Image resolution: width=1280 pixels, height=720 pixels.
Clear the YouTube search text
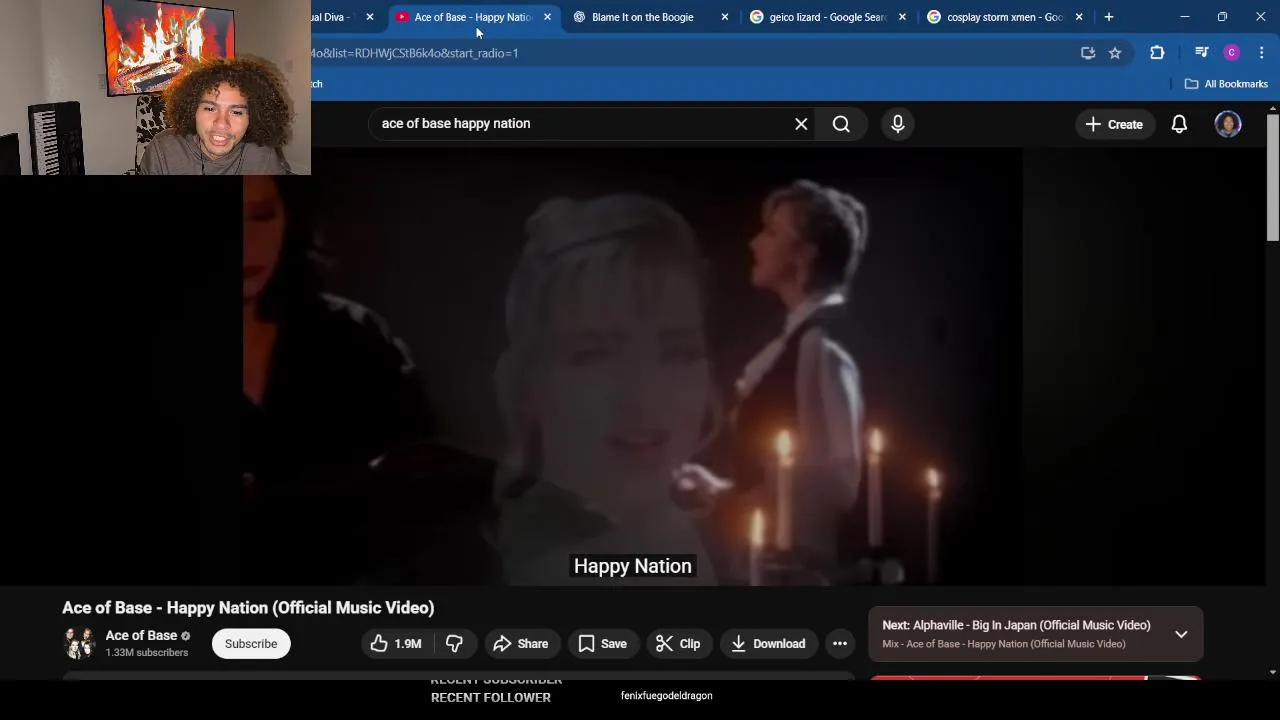click(x=801, y=124)
